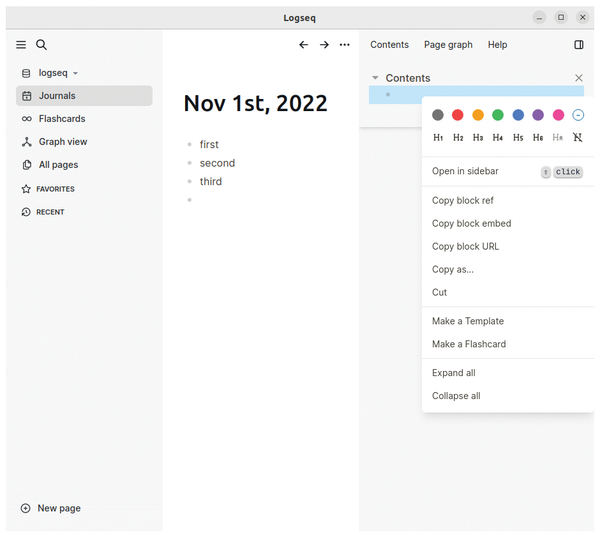Open the Nov 1st, 2022 journal title
This screenshot has width=600, height=537.
(255, 103)
